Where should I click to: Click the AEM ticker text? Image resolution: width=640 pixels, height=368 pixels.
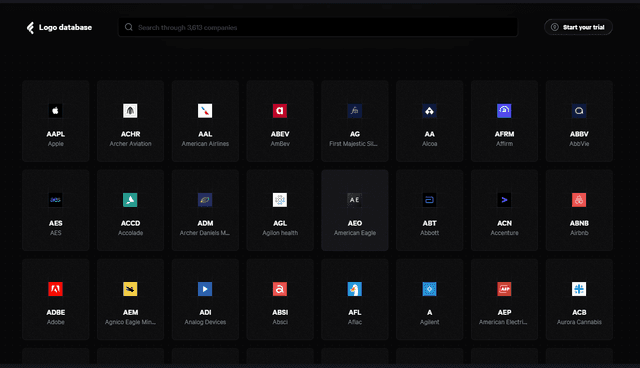(130, 313)
